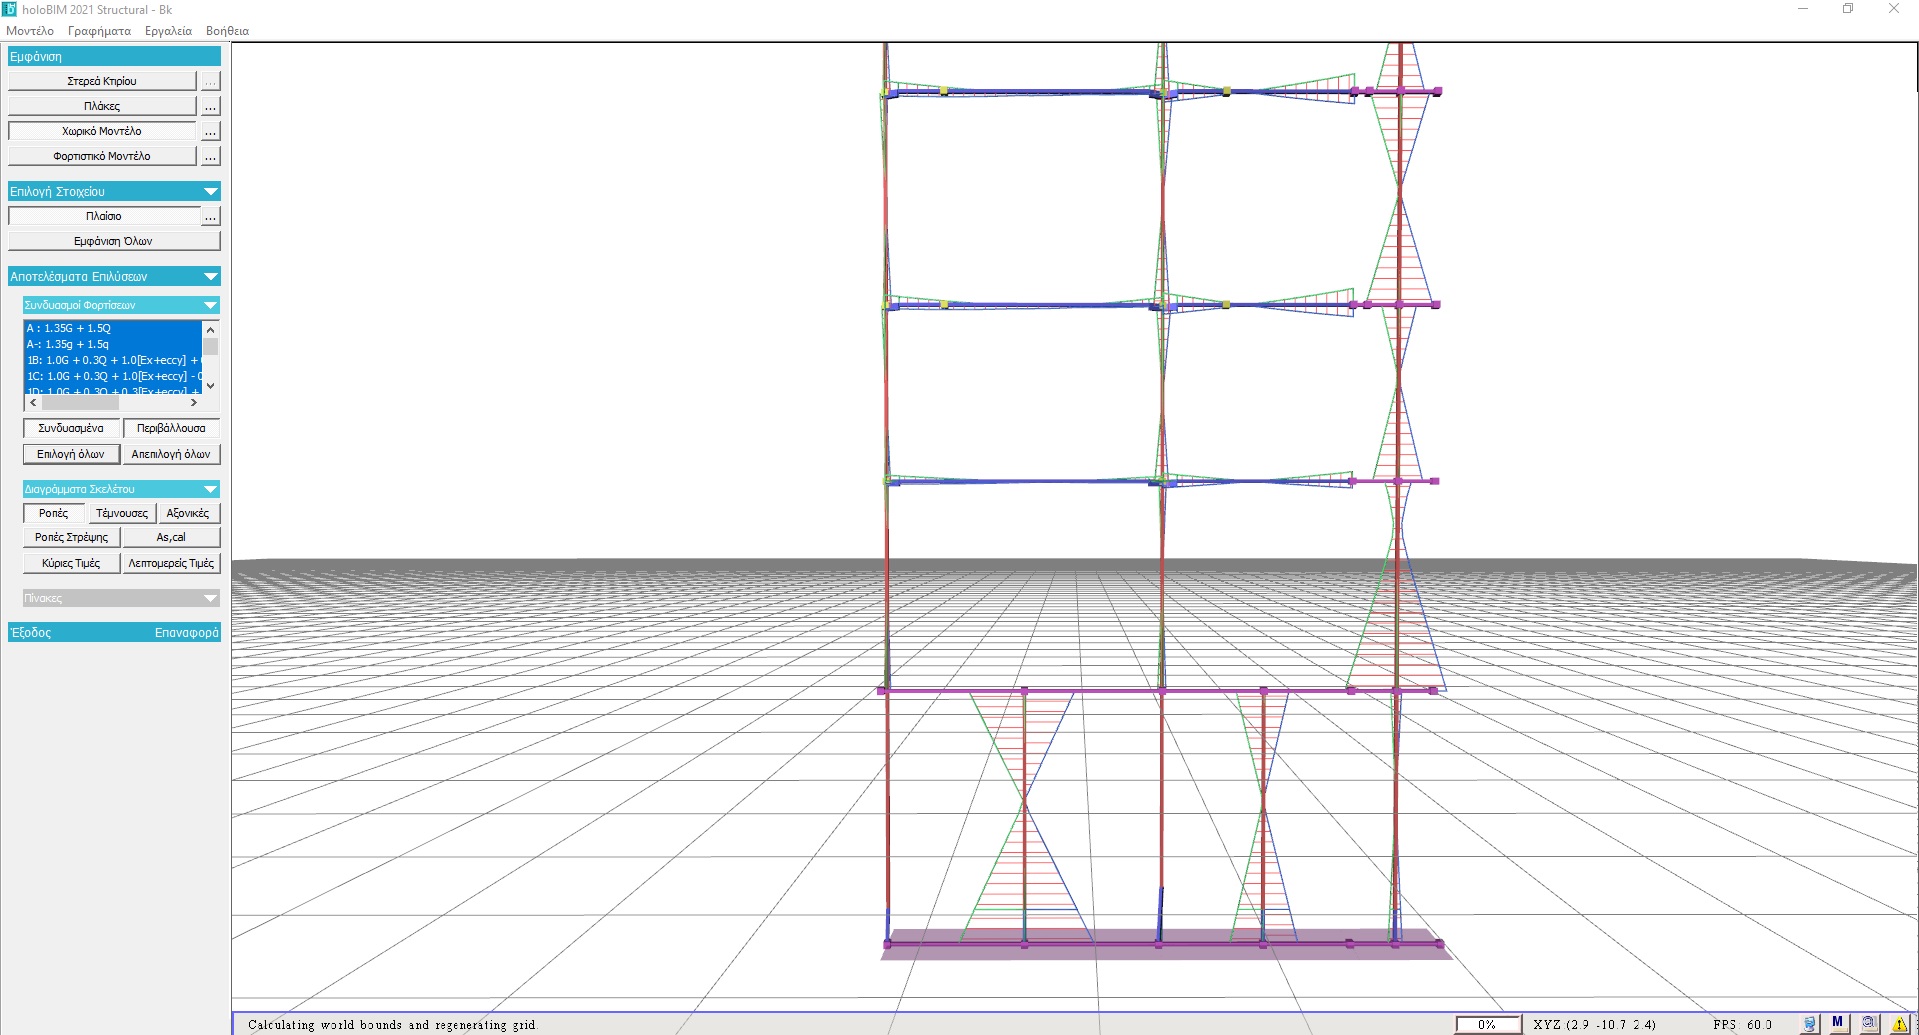The width and height of the screenshot is (1919, 1035).
Task: Toggle Ροπές moment diagrams
Action: point(54,513)
